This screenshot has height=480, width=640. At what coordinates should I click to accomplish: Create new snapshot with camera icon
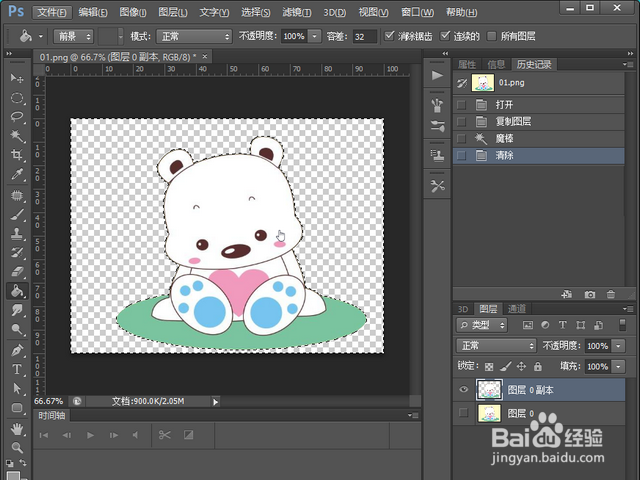click(x=589, y=294)
